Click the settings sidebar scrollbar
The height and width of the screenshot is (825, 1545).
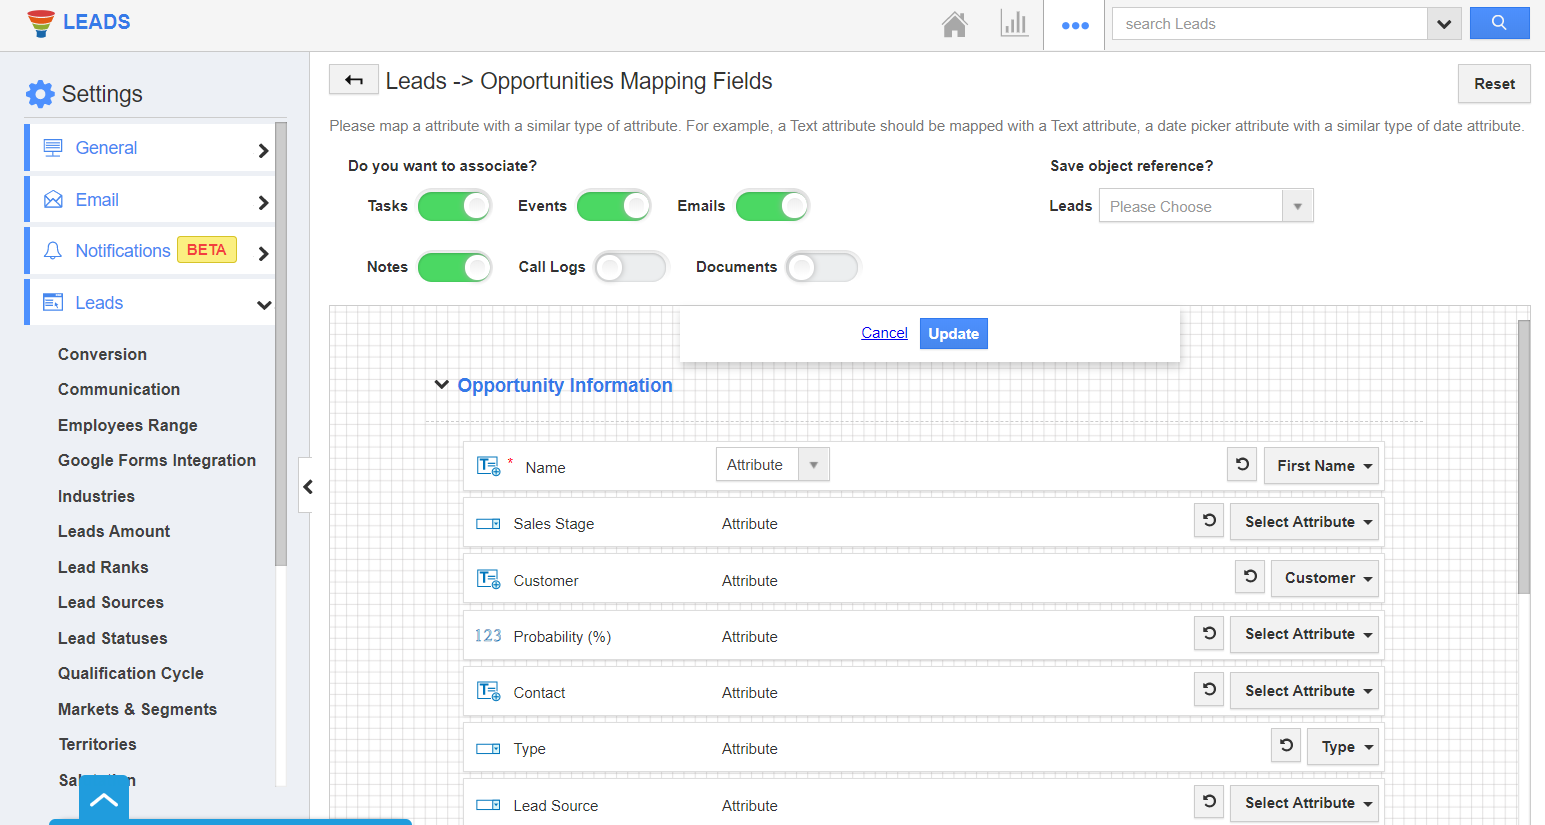coord(281,344)
